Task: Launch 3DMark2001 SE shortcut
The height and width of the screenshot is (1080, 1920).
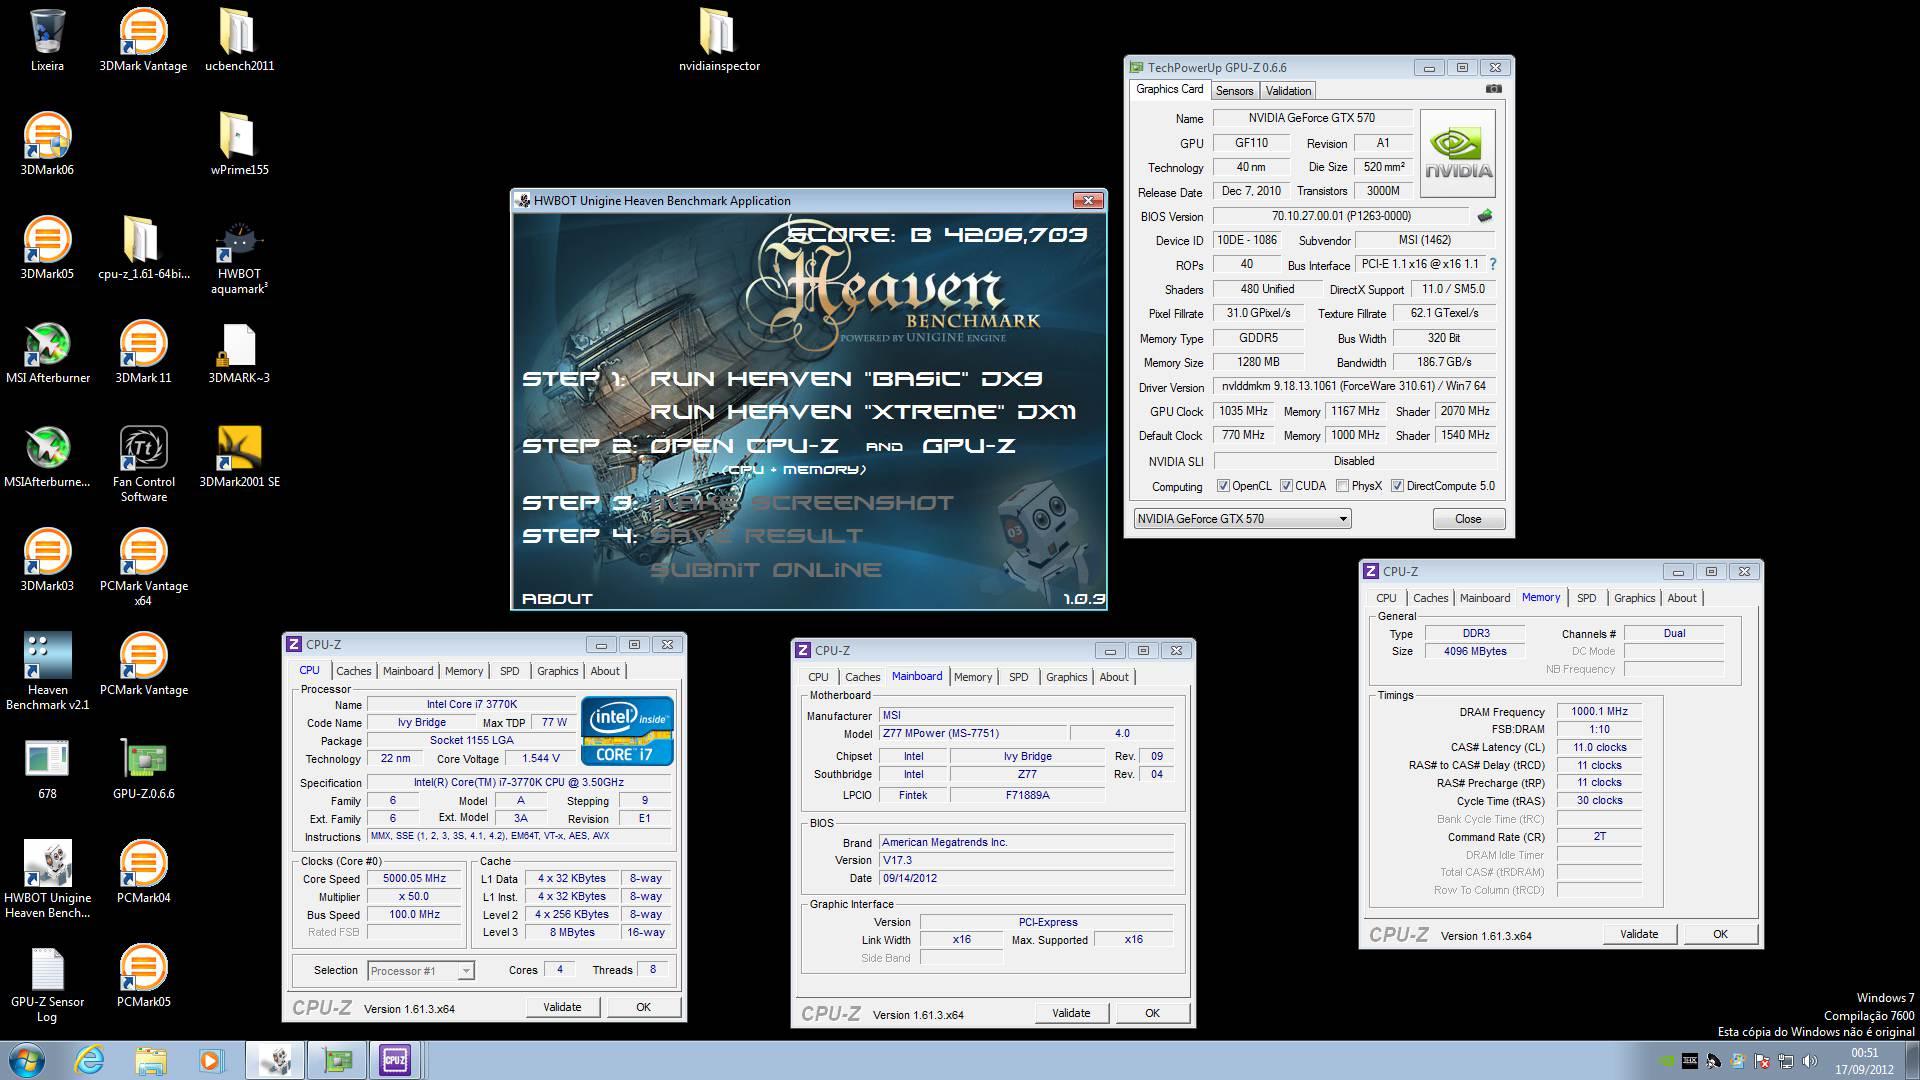Action: pyautogui.click(x=239, y=456)
